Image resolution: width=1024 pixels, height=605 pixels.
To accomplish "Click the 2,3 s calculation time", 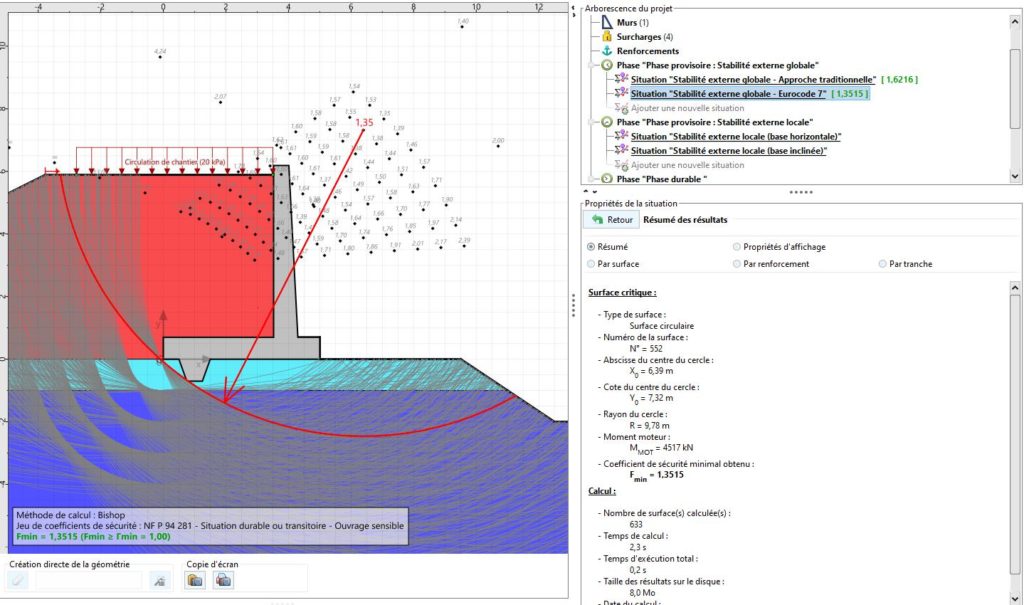I will 638,547.
